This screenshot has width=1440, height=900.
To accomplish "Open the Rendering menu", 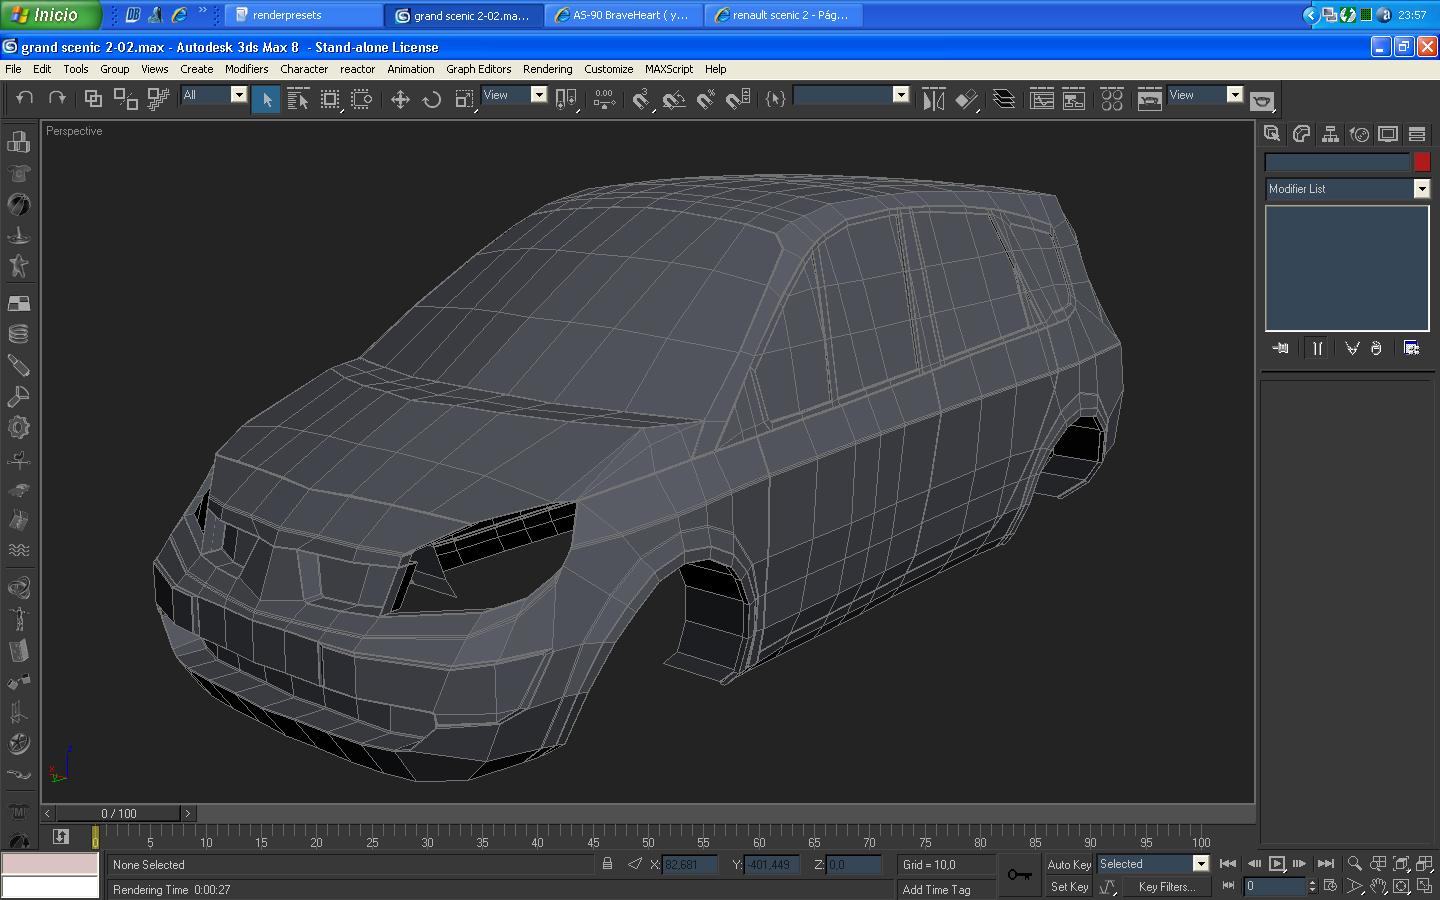I will coord(547,69).
